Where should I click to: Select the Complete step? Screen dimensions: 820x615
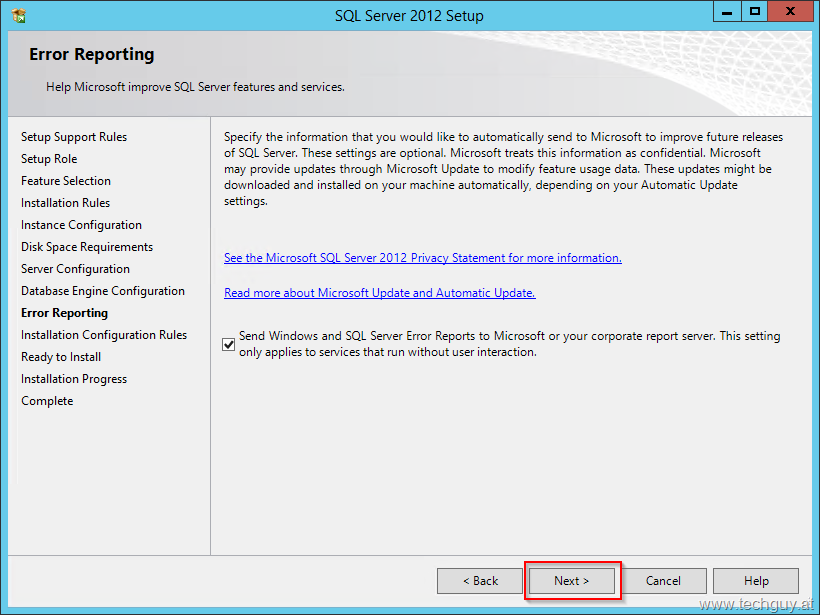coord(47,401)
